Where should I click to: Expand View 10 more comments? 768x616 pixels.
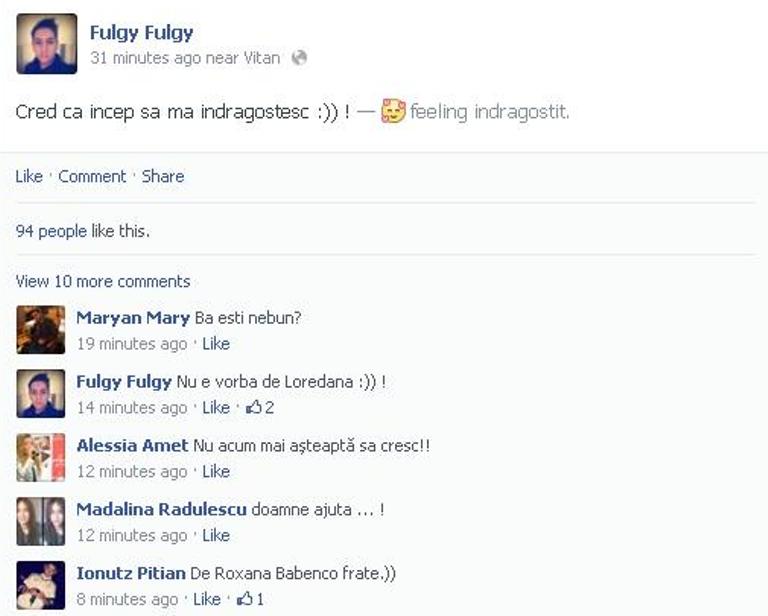(103, 282)
